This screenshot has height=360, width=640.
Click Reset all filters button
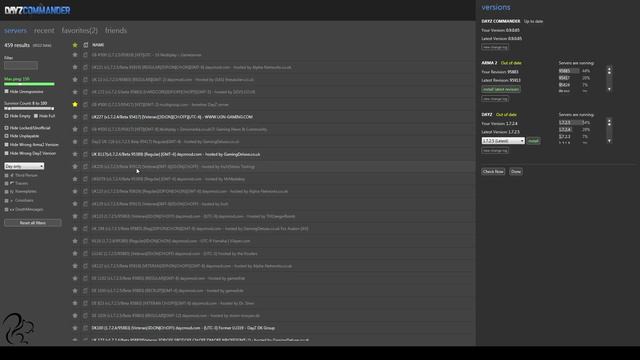33,223
